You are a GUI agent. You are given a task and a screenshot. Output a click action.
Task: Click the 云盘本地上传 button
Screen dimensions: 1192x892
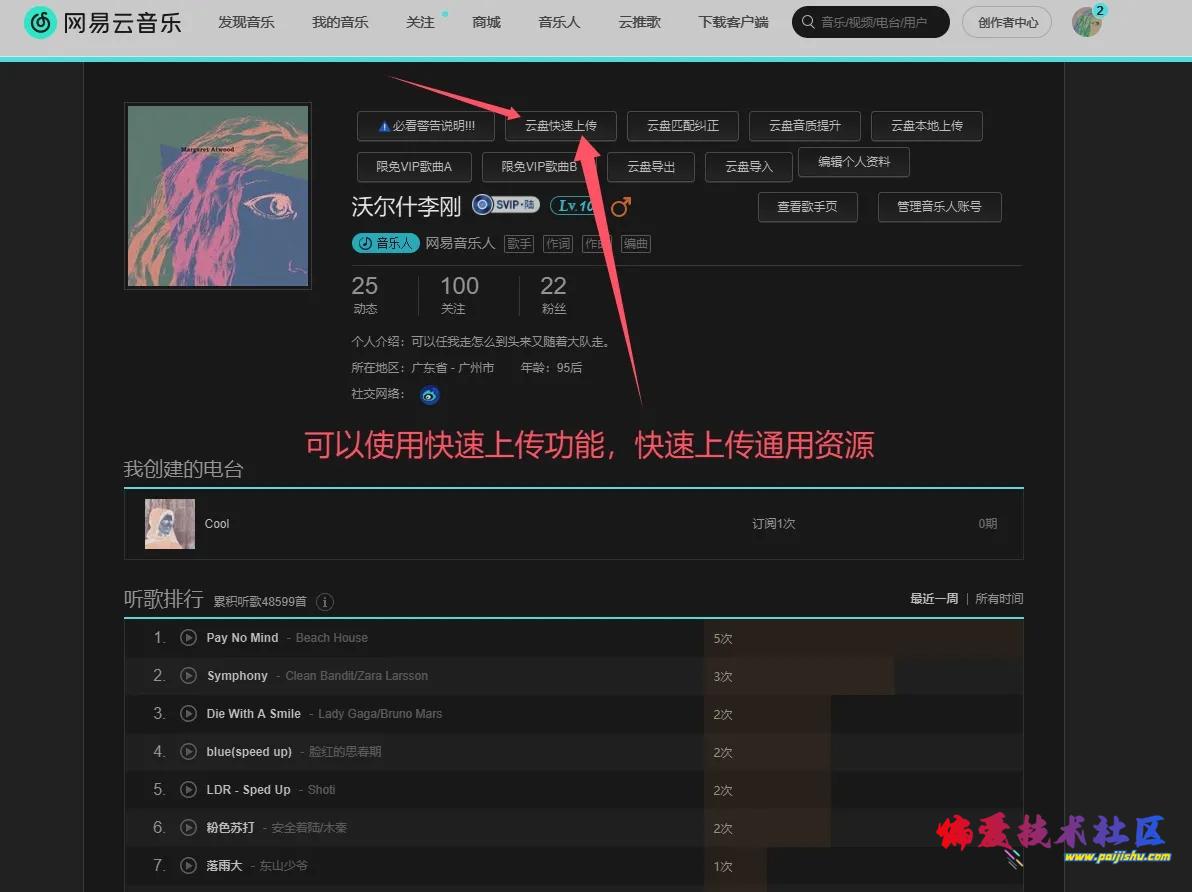point(927,126)
